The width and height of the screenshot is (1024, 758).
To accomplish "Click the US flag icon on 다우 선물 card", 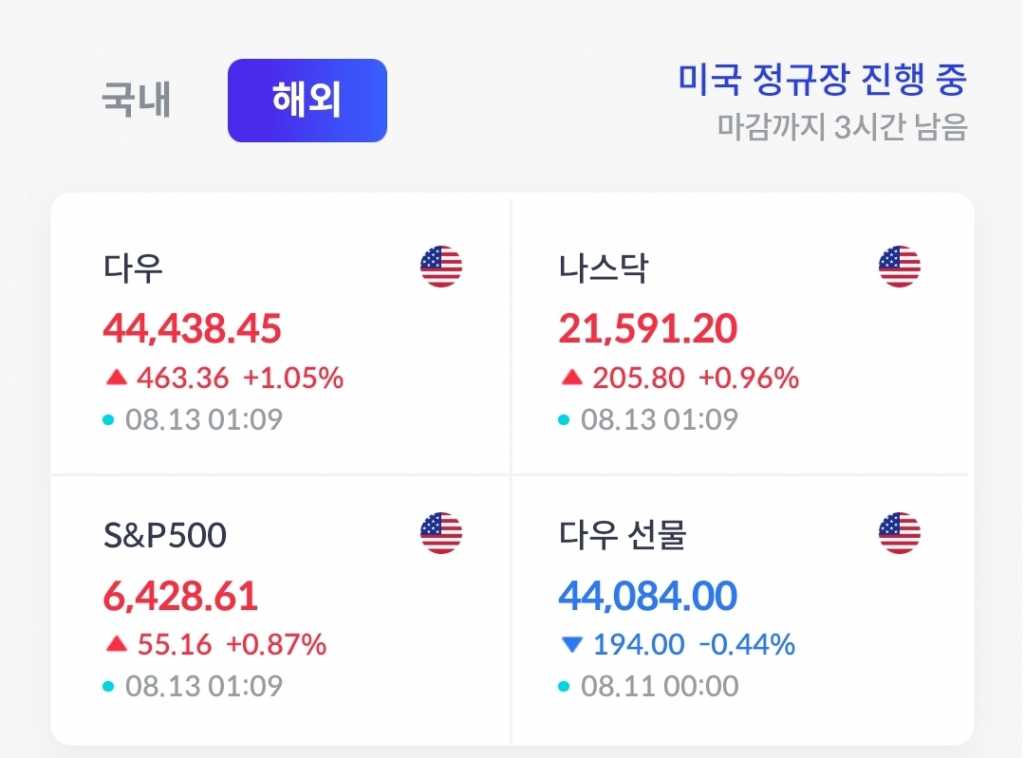I will [x=899, y=534].
